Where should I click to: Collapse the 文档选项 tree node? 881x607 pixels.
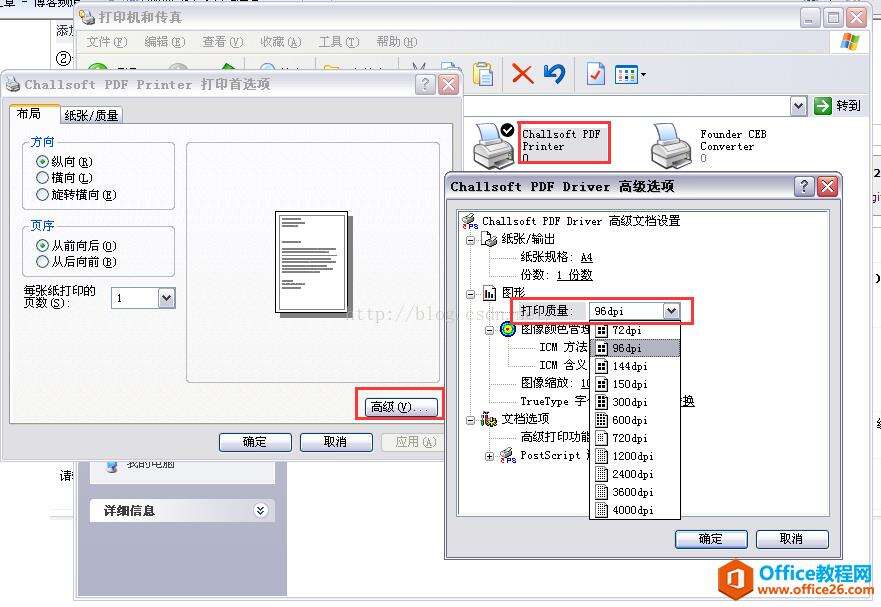[x=470, y=420]
